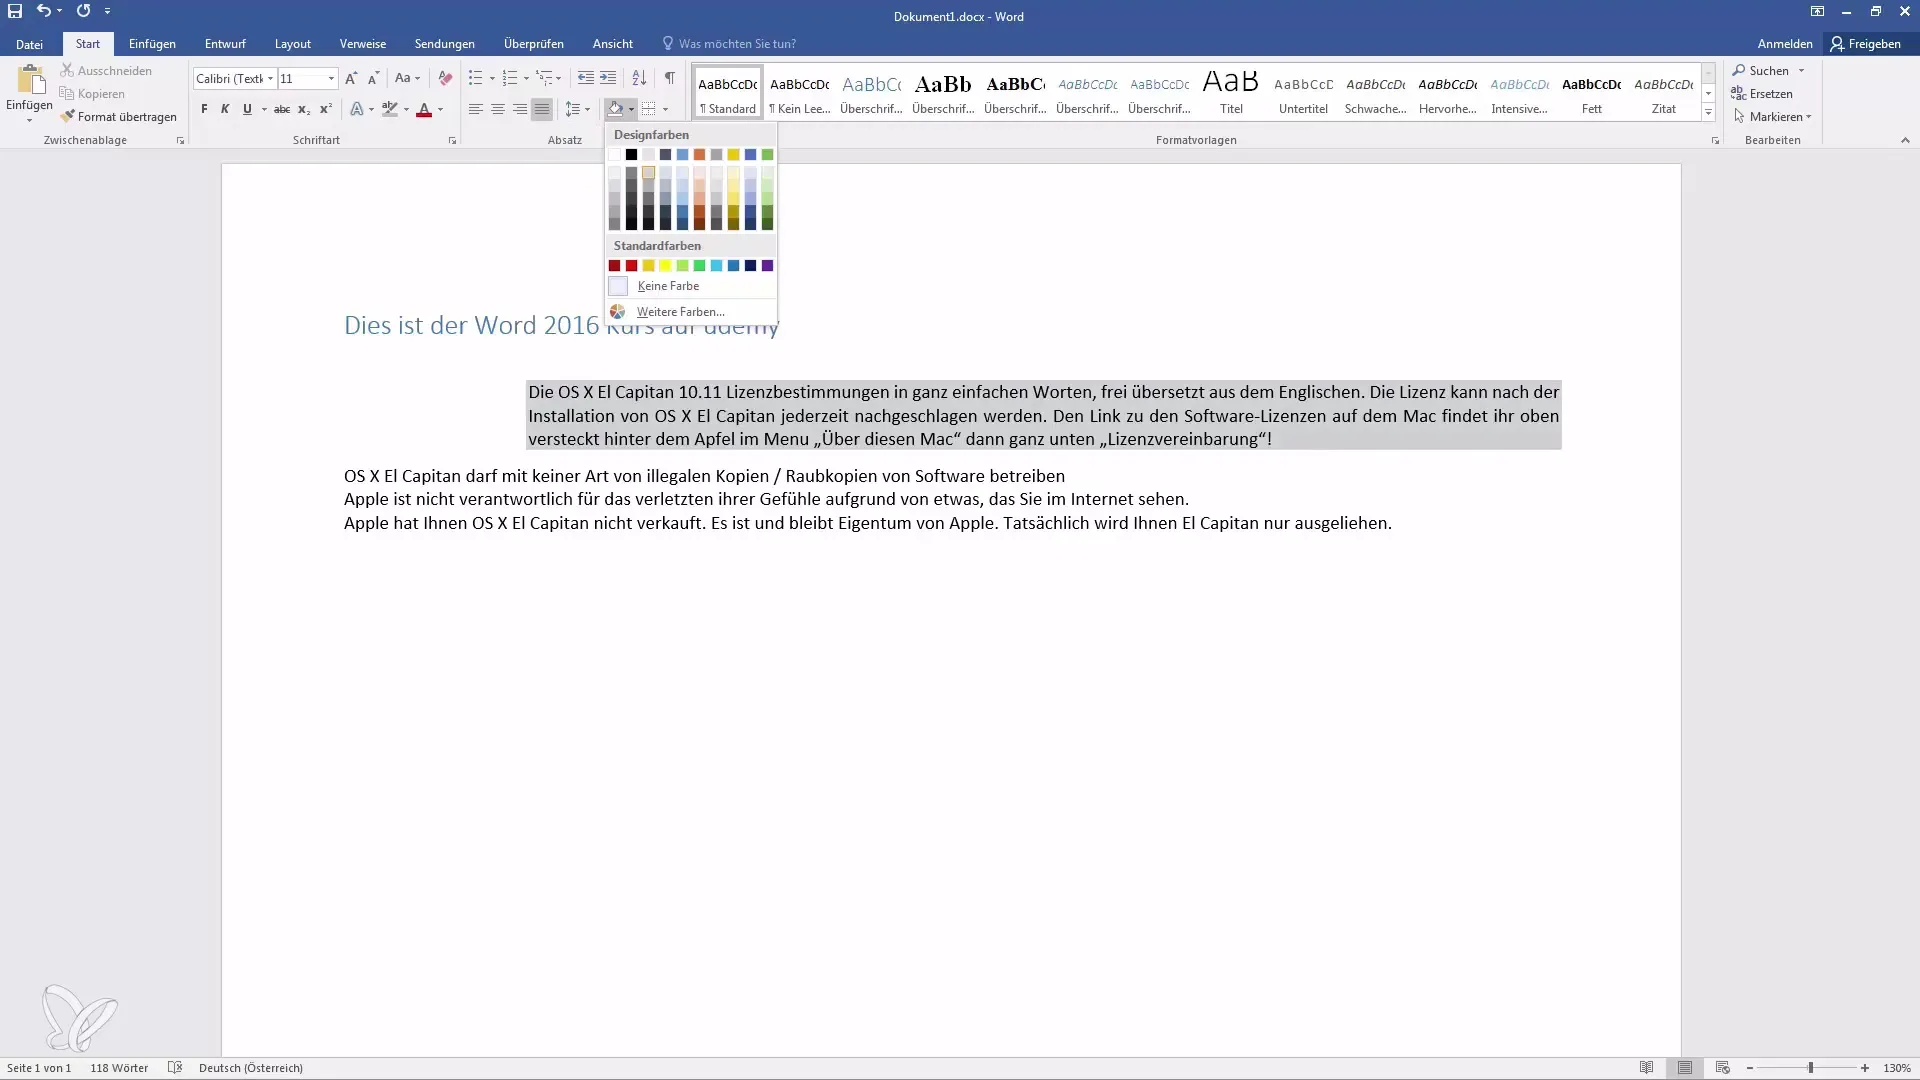Screen dimensions: 1920x1080
Task: Open the change case Aa dropdown
Action: click(x=407, y=78)
